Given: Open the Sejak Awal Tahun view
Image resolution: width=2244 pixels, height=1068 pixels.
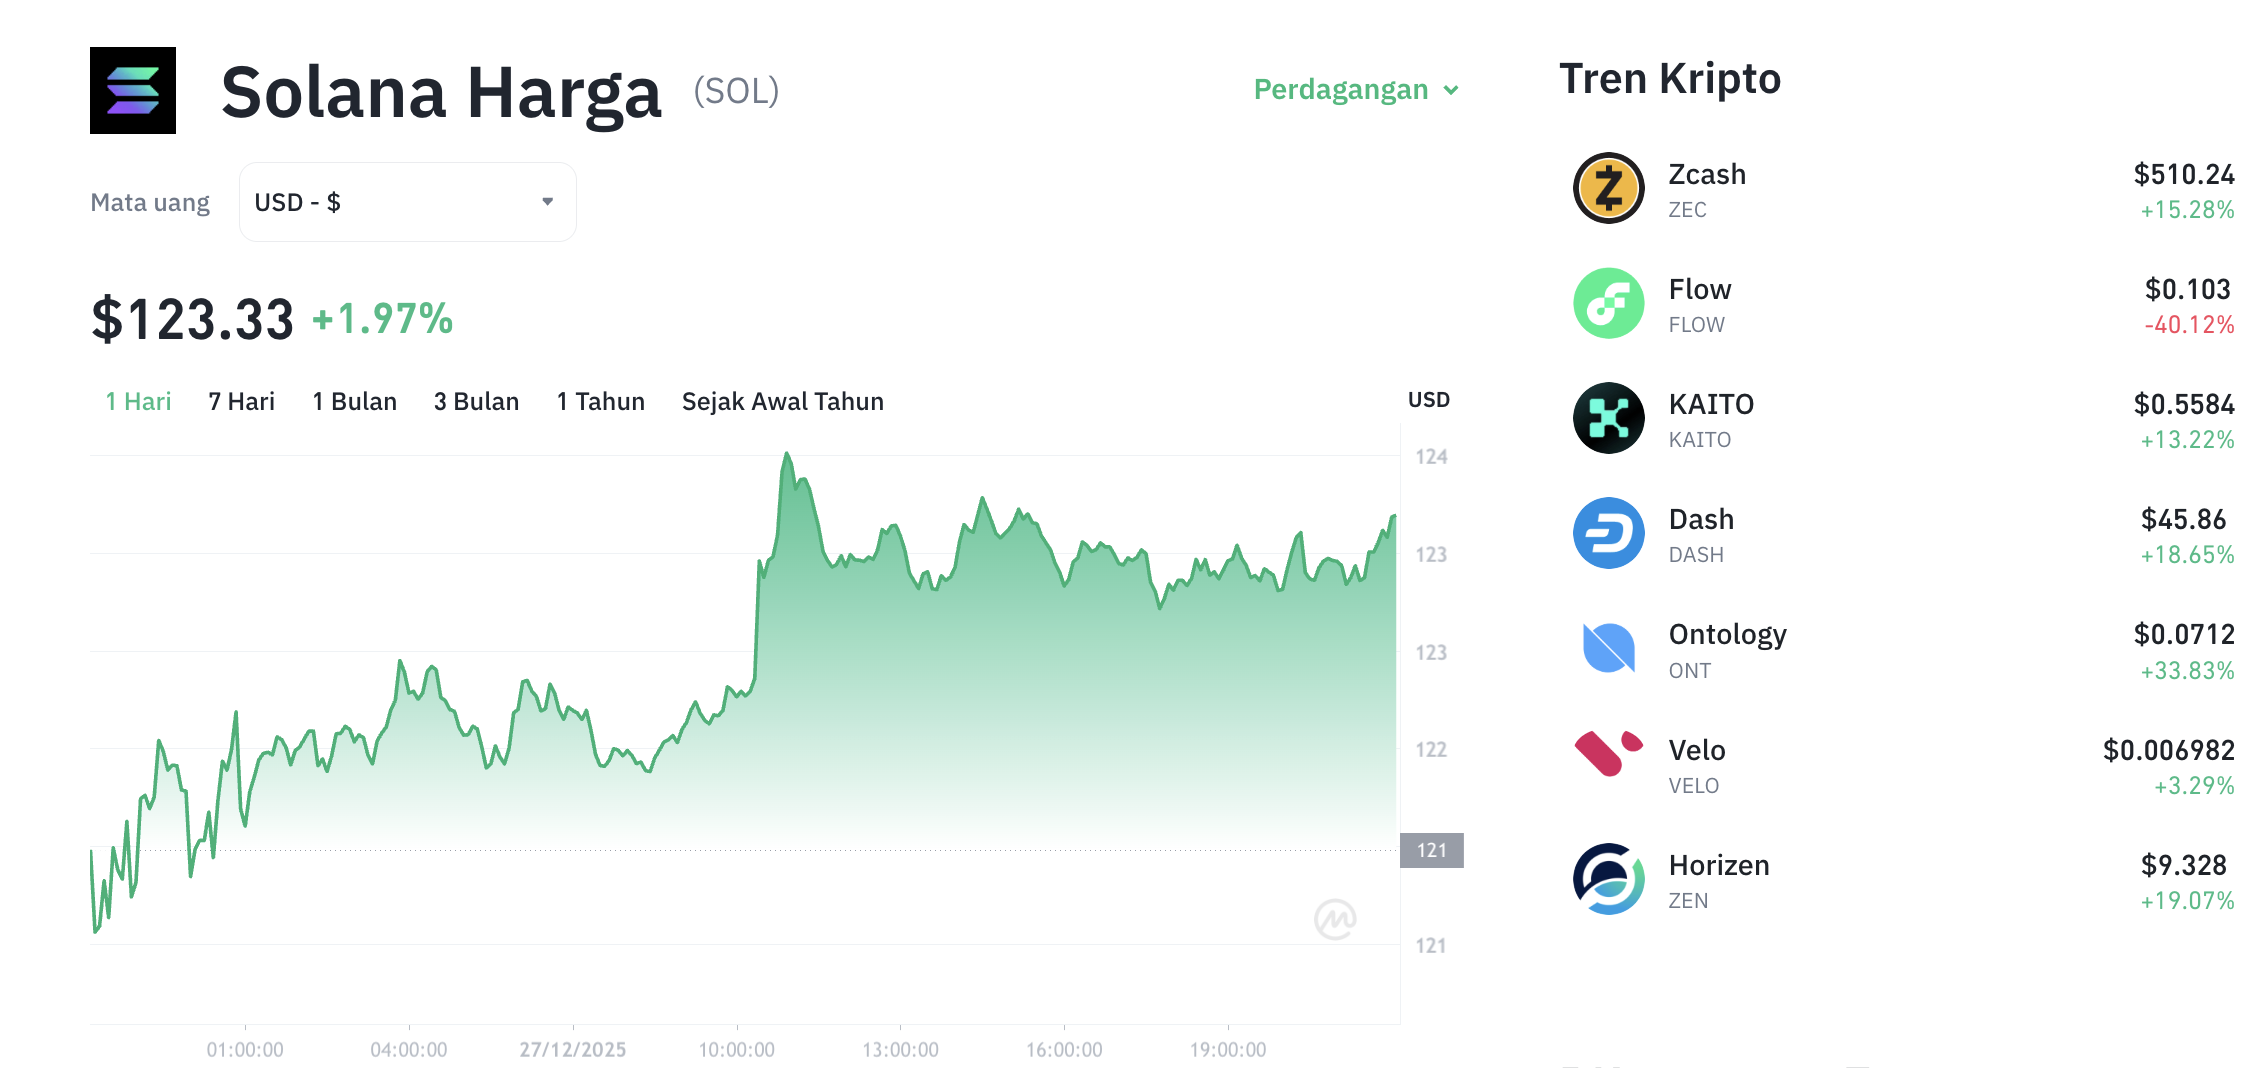Looking at the screenshot, I should pyautogui.click(x=782, y=401).
